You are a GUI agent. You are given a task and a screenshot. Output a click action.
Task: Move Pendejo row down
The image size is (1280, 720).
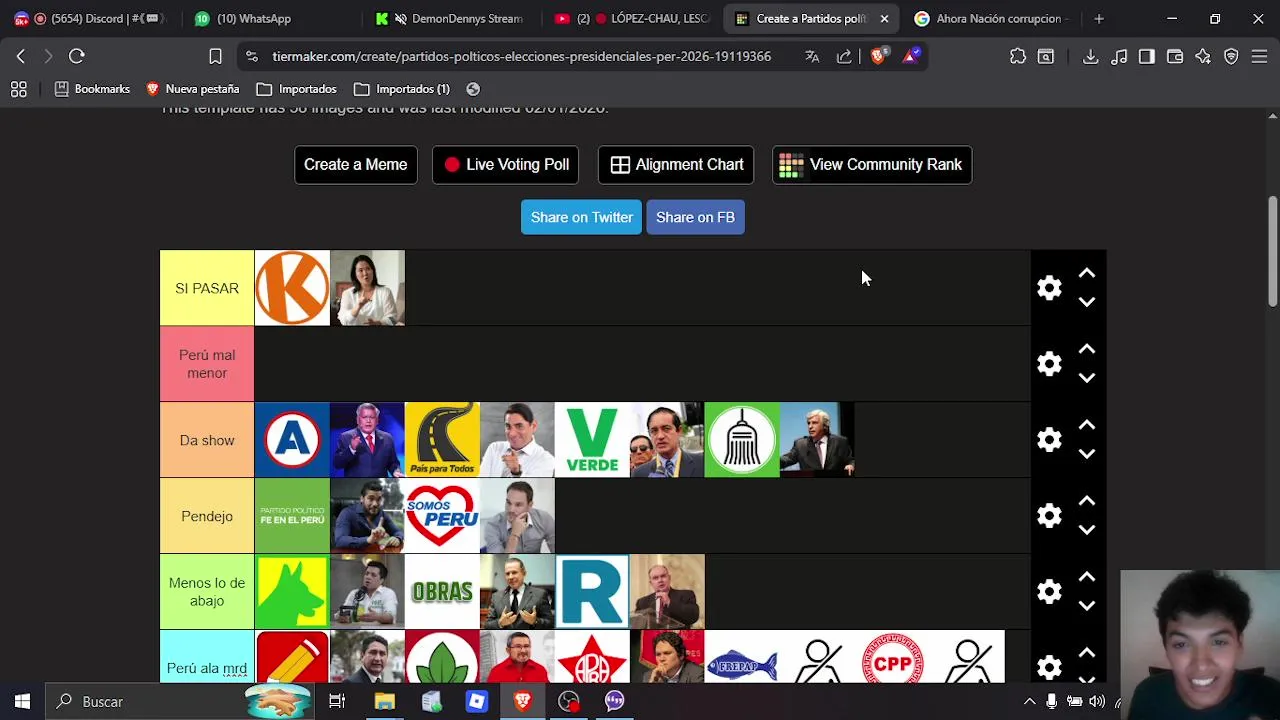tap(1087, 530)
